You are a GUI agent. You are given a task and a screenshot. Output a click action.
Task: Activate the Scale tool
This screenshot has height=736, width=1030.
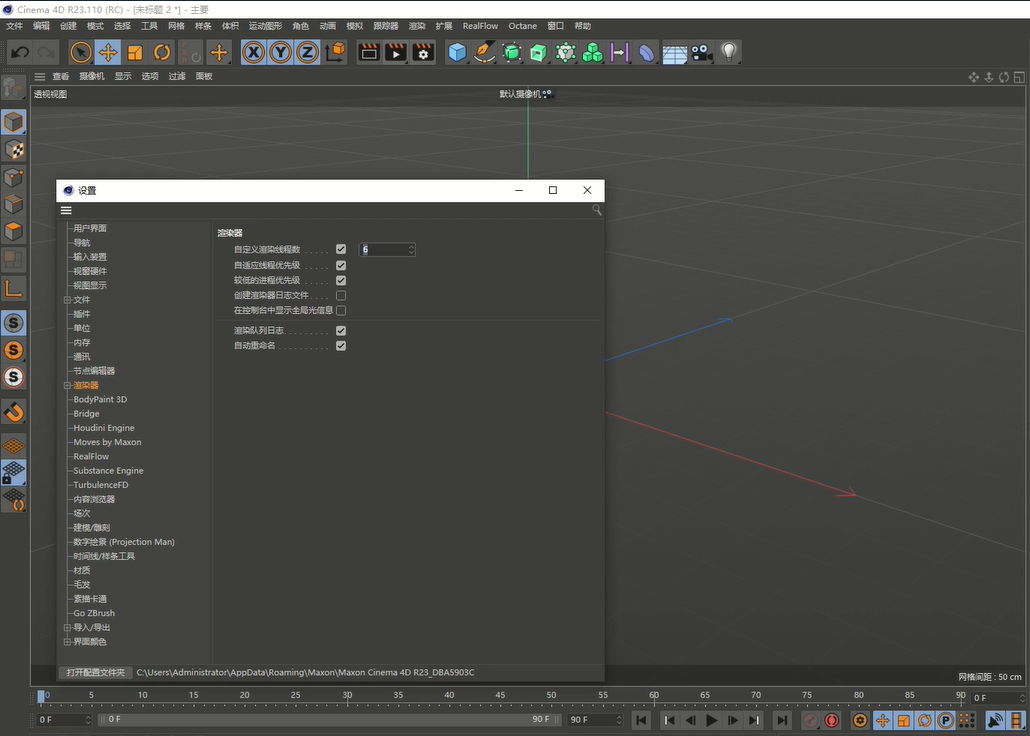tap(135, 52)
